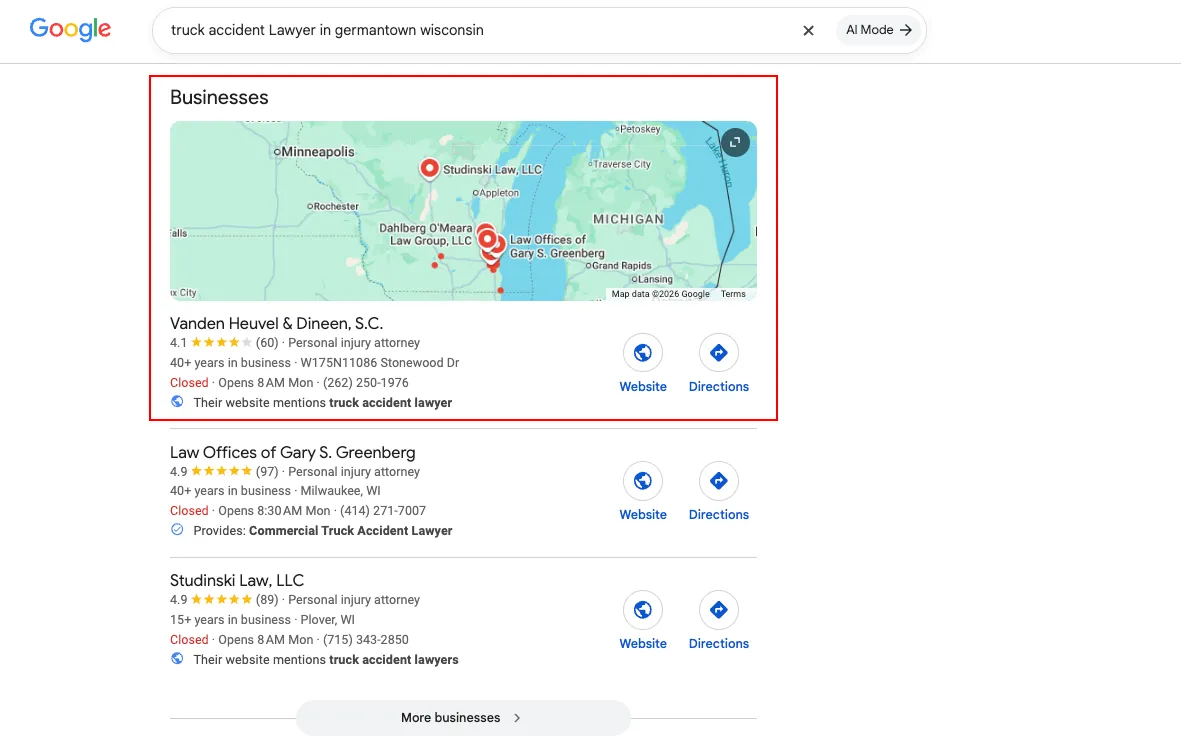
Task: Click the Studinski Law, LLC map pin
Action: coord(429,169)
